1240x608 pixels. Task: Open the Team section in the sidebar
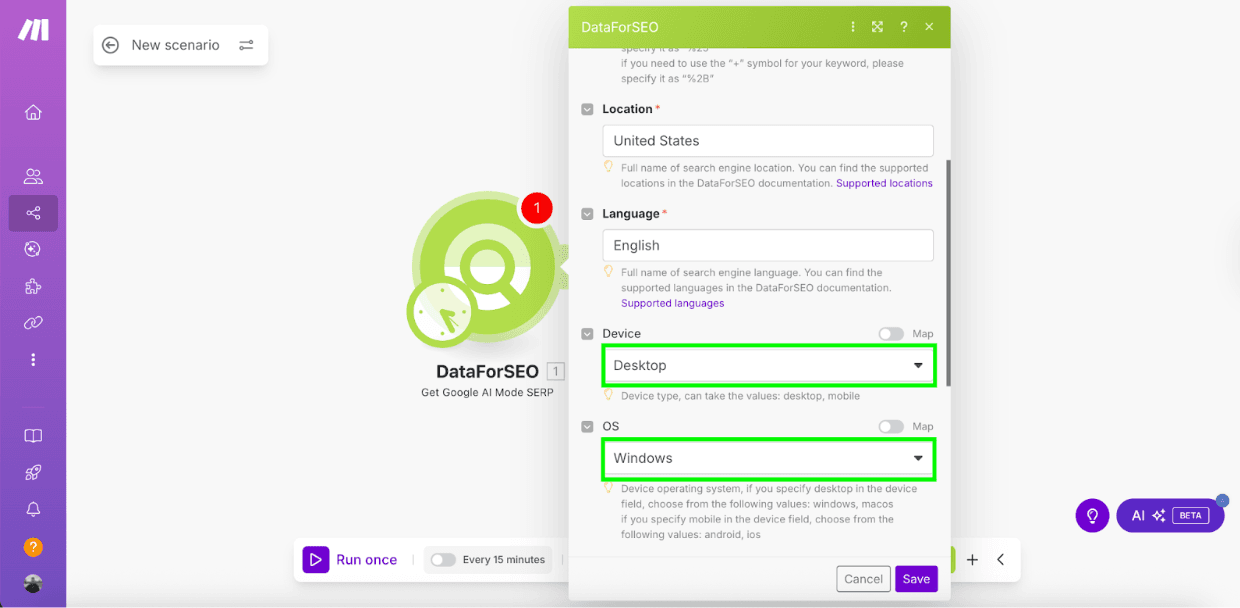[x=33, y=176]
